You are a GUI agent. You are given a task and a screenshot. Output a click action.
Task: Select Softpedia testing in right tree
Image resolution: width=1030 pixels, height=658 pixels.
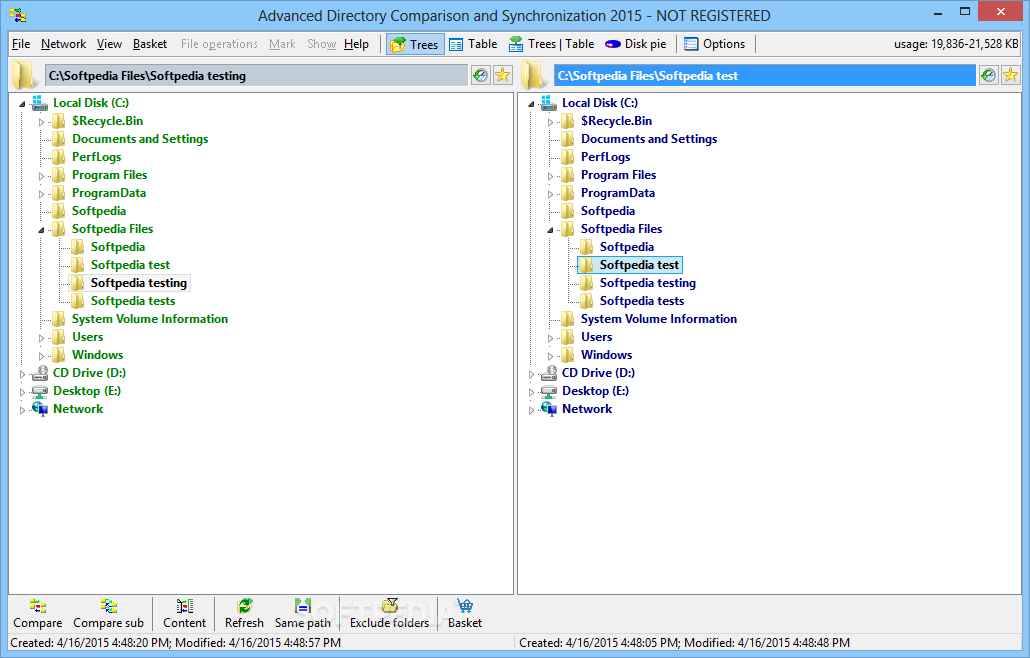[x=648, y=283]
